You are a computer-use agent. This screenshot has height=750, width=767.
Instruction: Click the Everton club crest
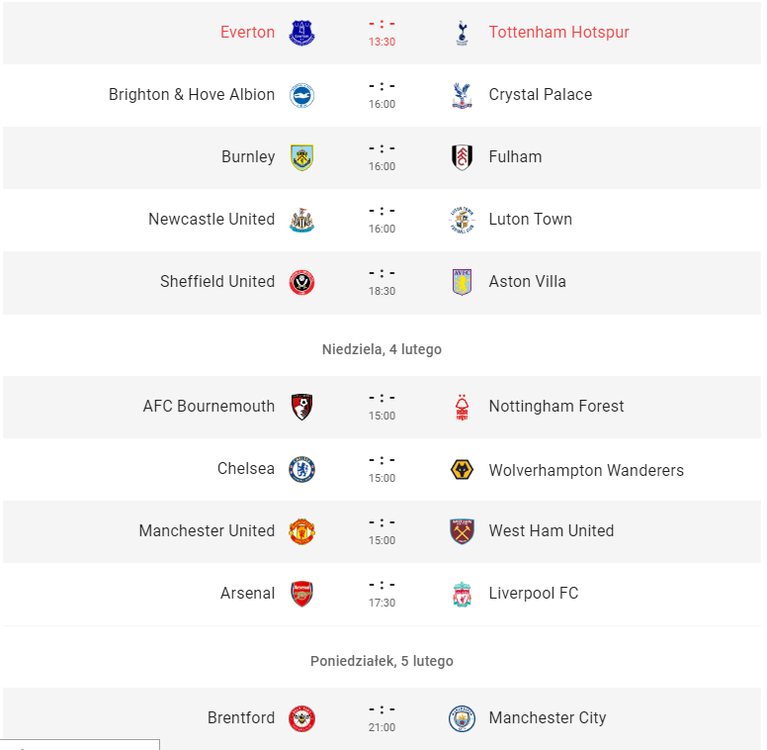302,33
